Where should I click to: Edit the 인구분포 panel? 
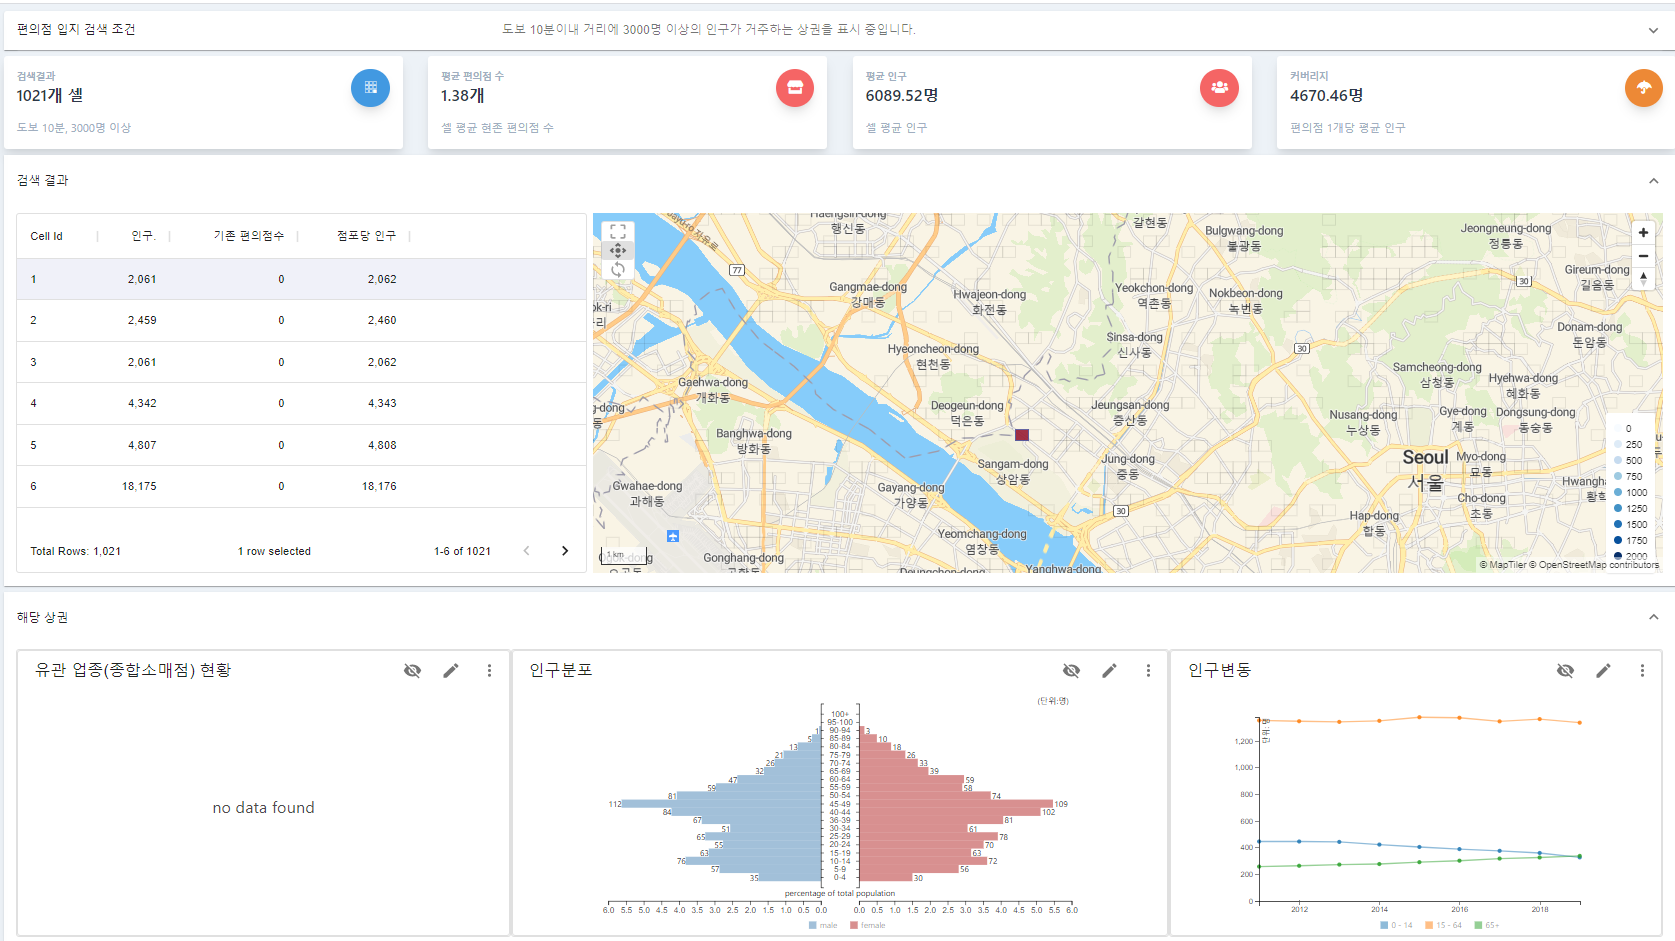coord(1109,670)
